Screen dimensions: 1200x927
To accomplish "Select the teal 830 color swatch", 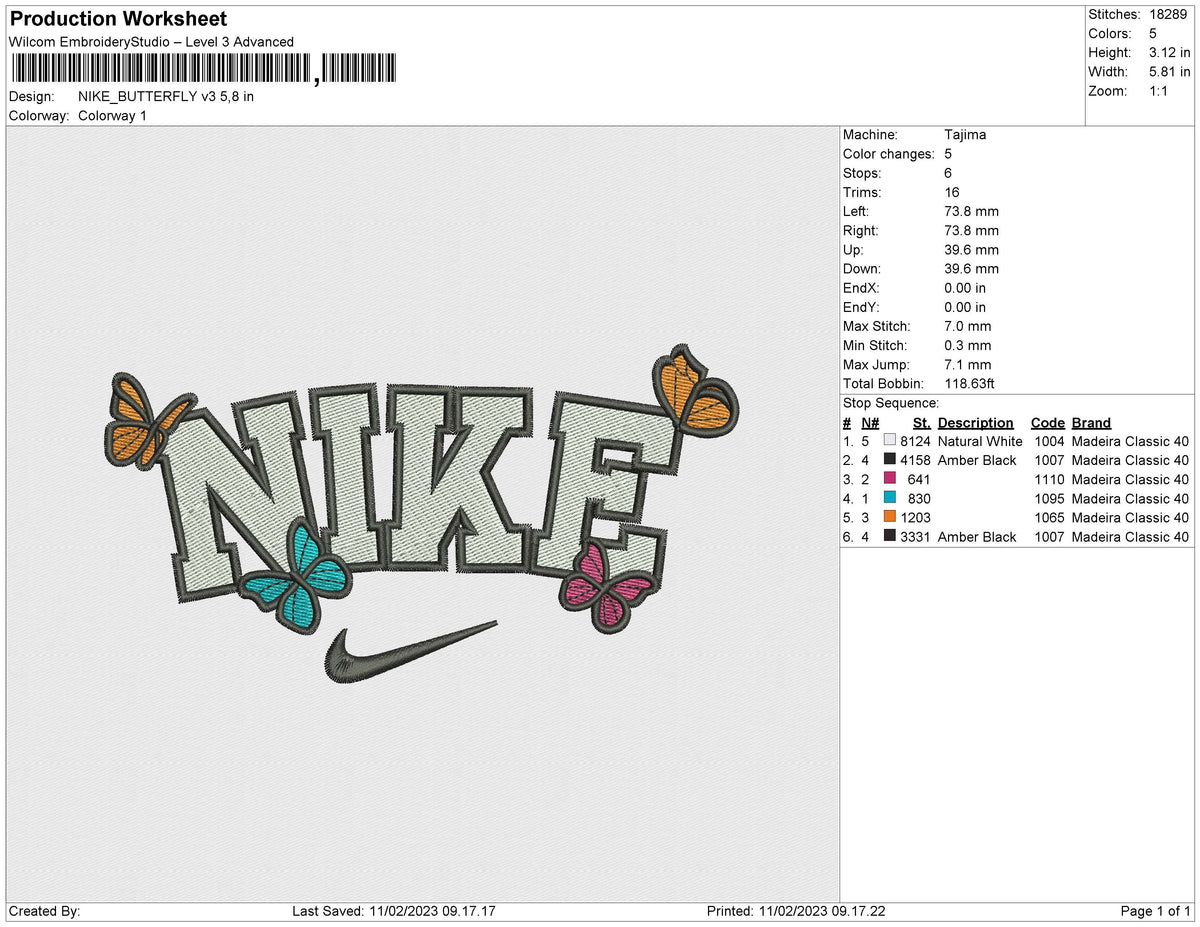I will 890,498.
